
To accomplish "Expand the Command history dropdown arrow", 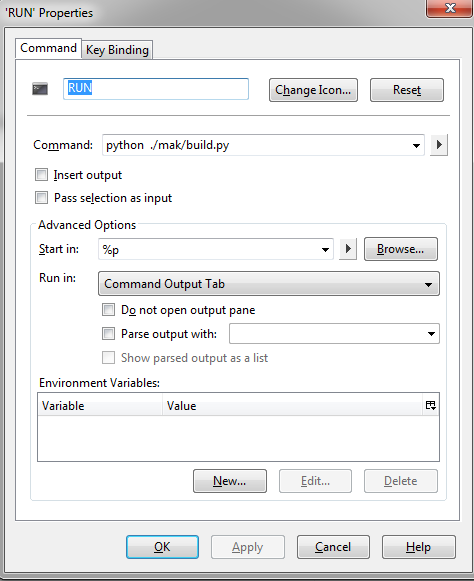I will click(x=416, y=145).
